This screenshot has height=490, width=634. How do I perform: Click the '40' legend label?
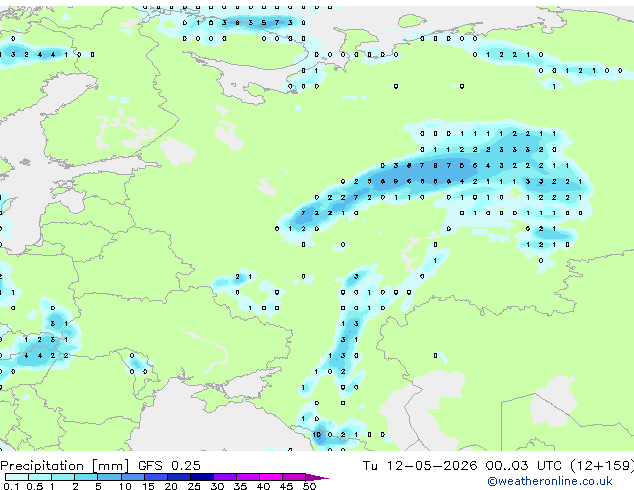pyautogui.click(x=263, y=486)
